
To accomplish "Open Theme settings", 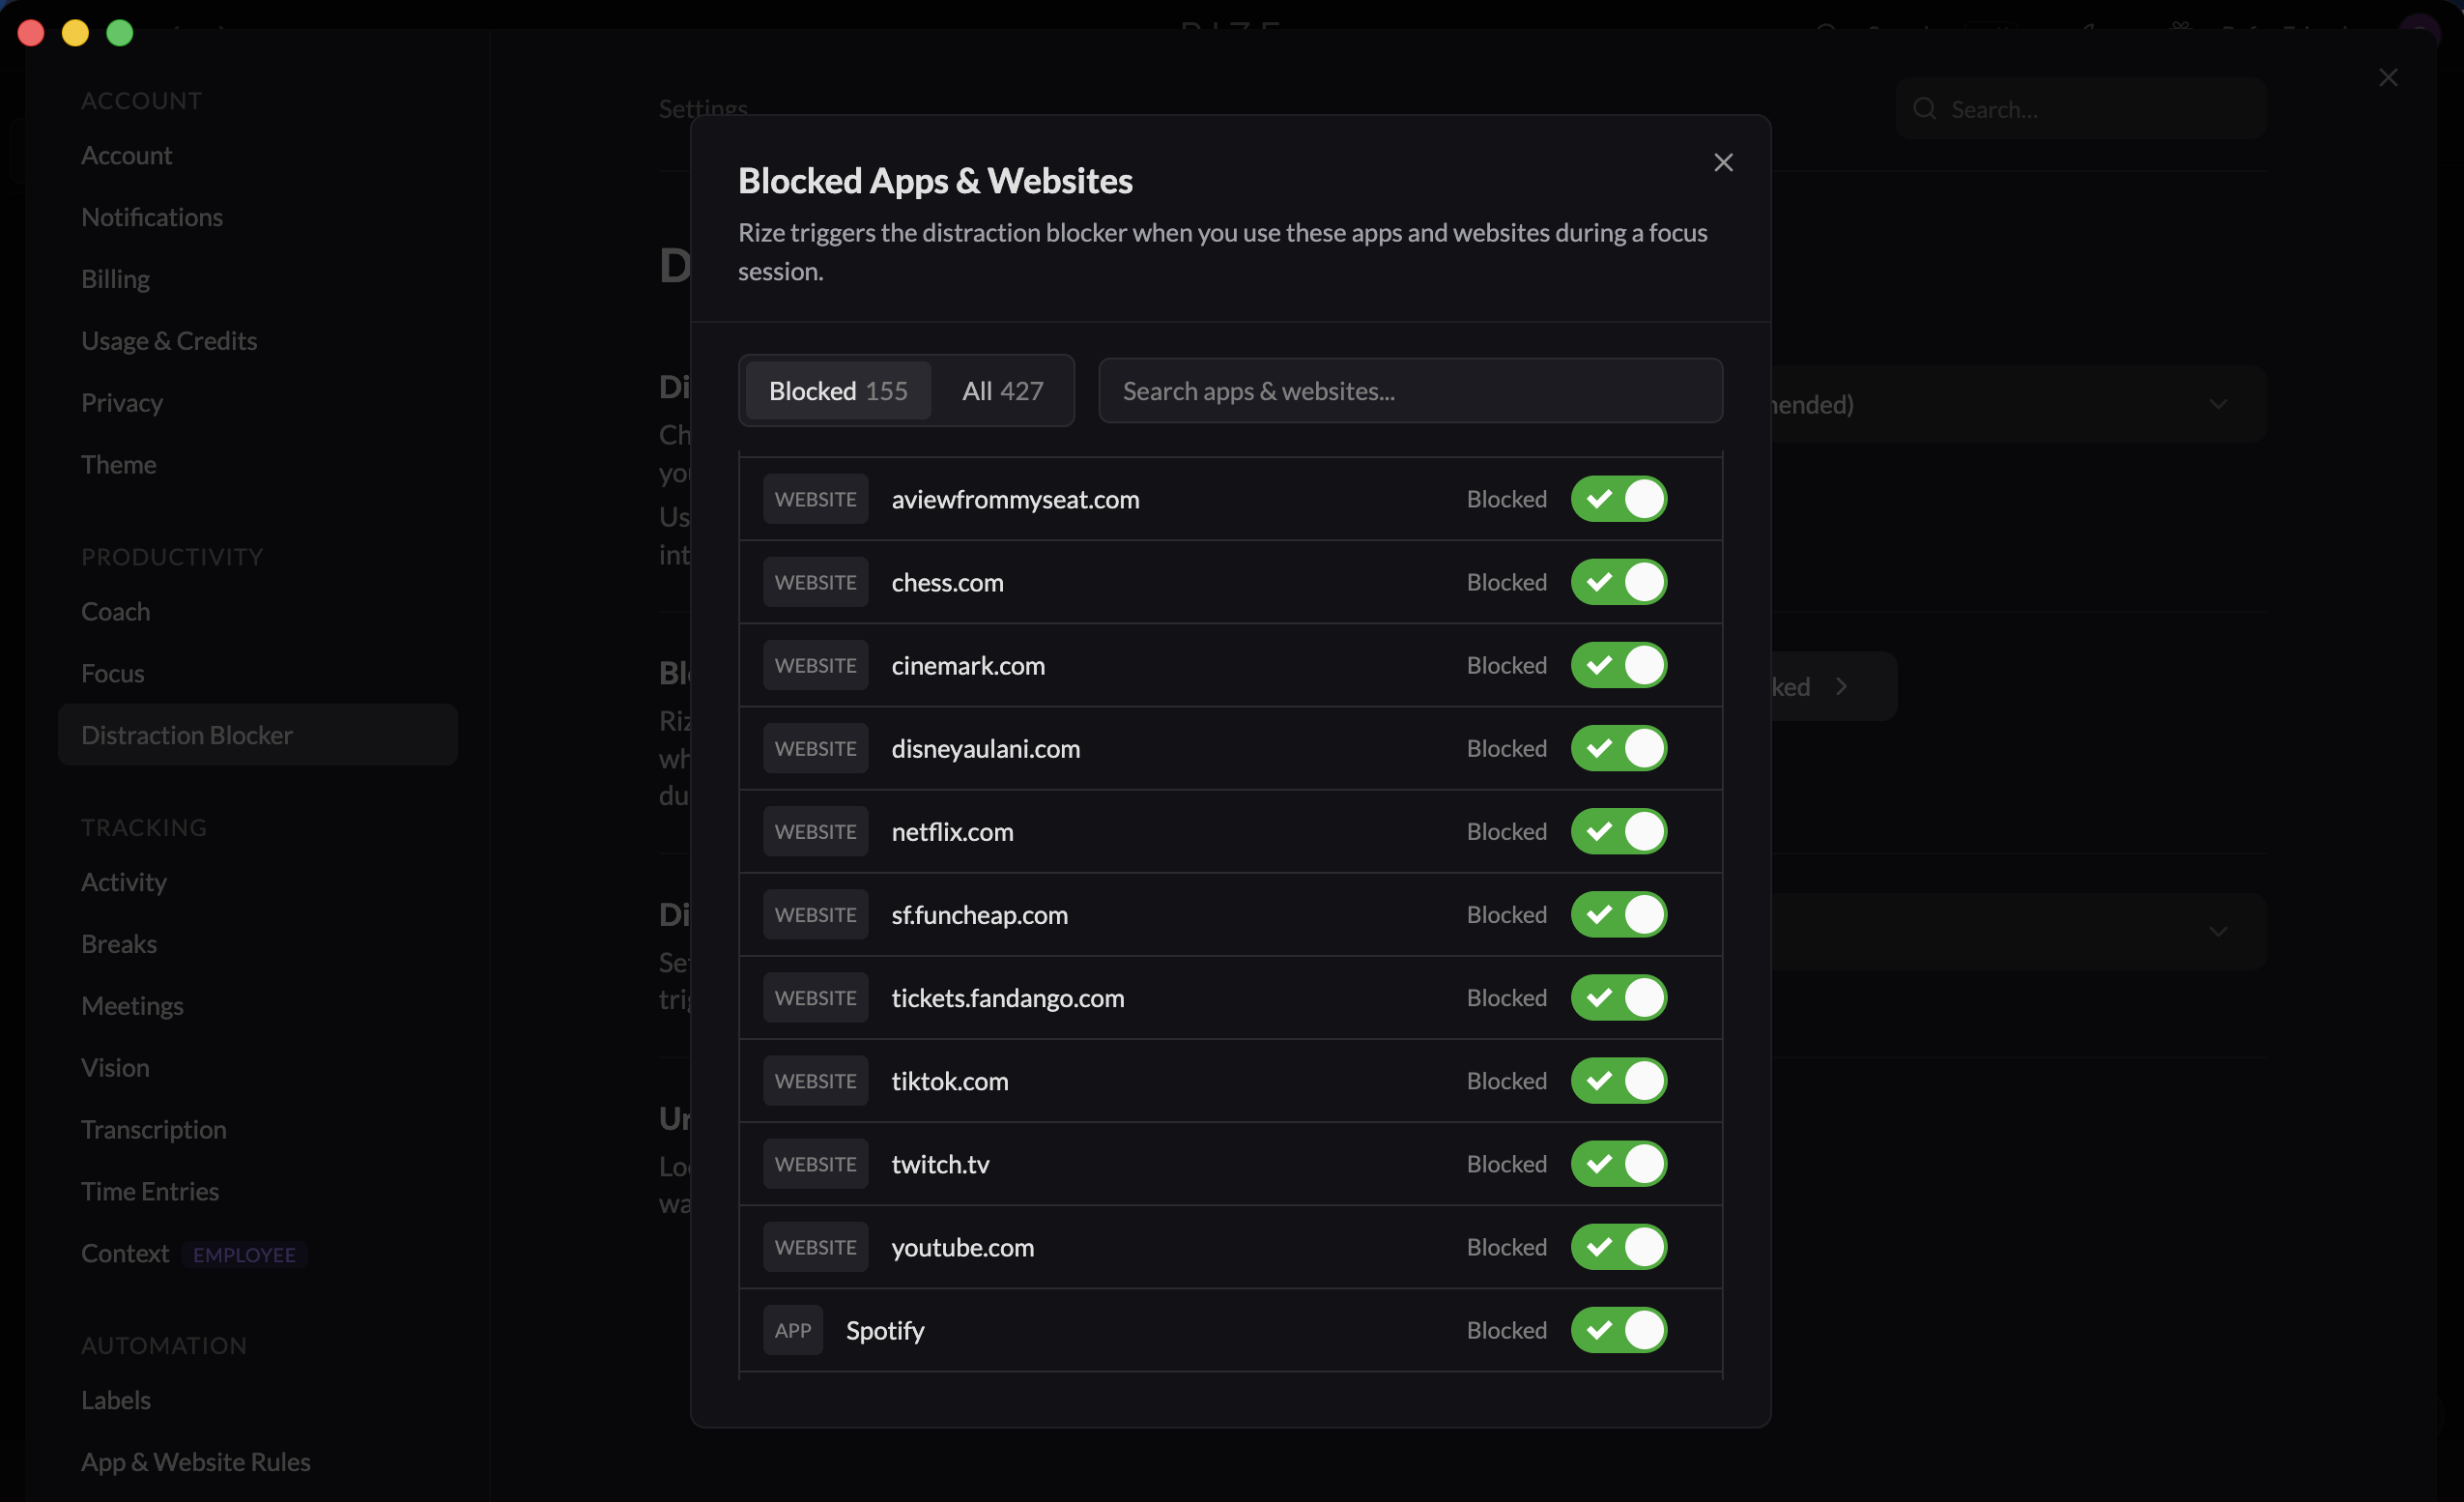I will pyautogui.click(x=119, y=464).
